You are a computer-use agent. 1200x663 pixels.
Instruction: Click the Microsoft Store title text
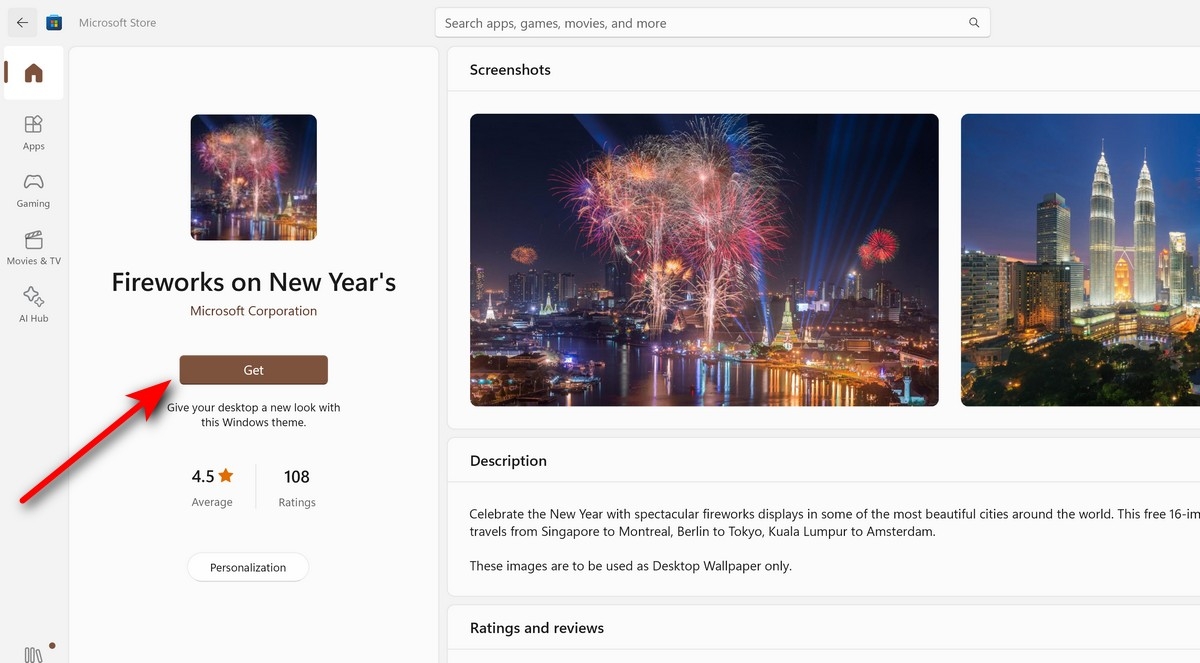pyautogui.click(x=118, y=23)
